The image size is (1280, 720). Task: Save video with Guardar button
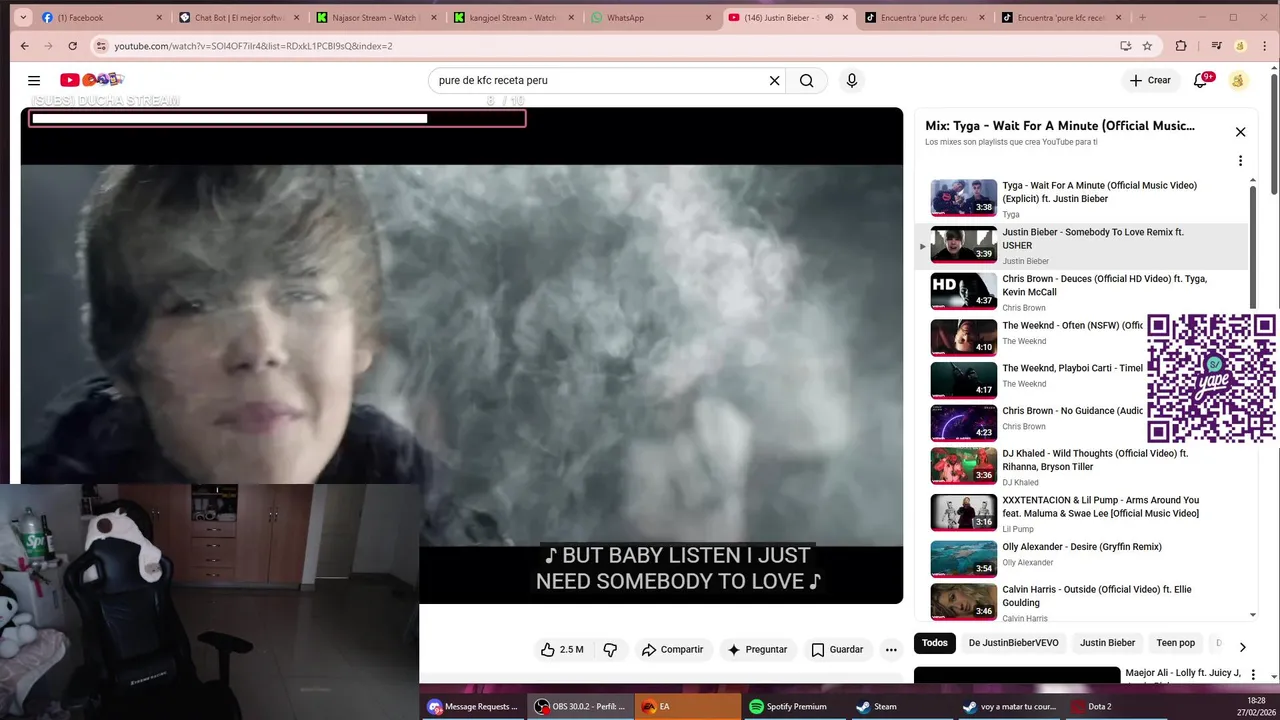point(837,650)
